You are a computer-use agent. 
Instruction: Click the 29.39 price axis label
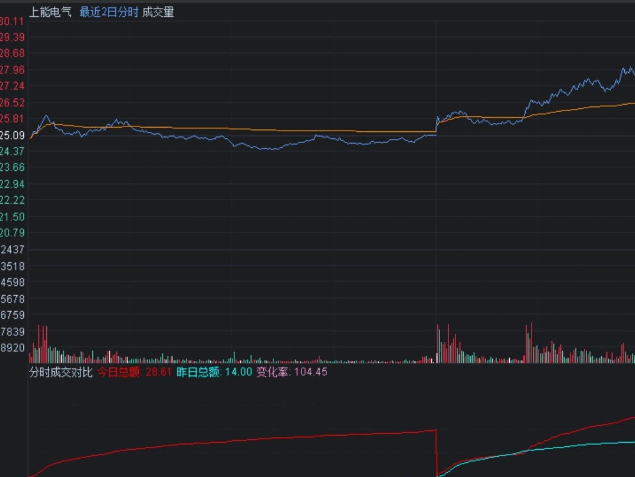[x=12, y=37]
